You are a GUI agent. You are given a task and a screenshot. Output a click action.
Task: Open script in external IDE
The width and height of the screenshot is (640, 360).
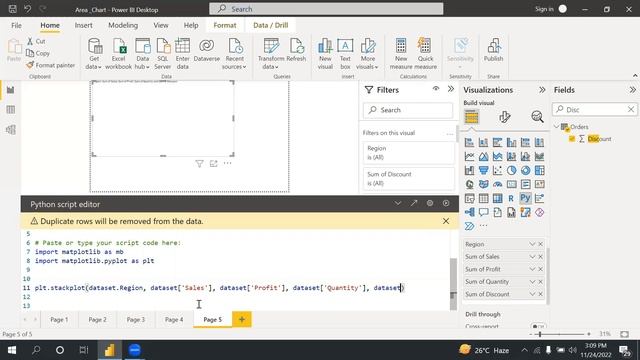(414, 203)
